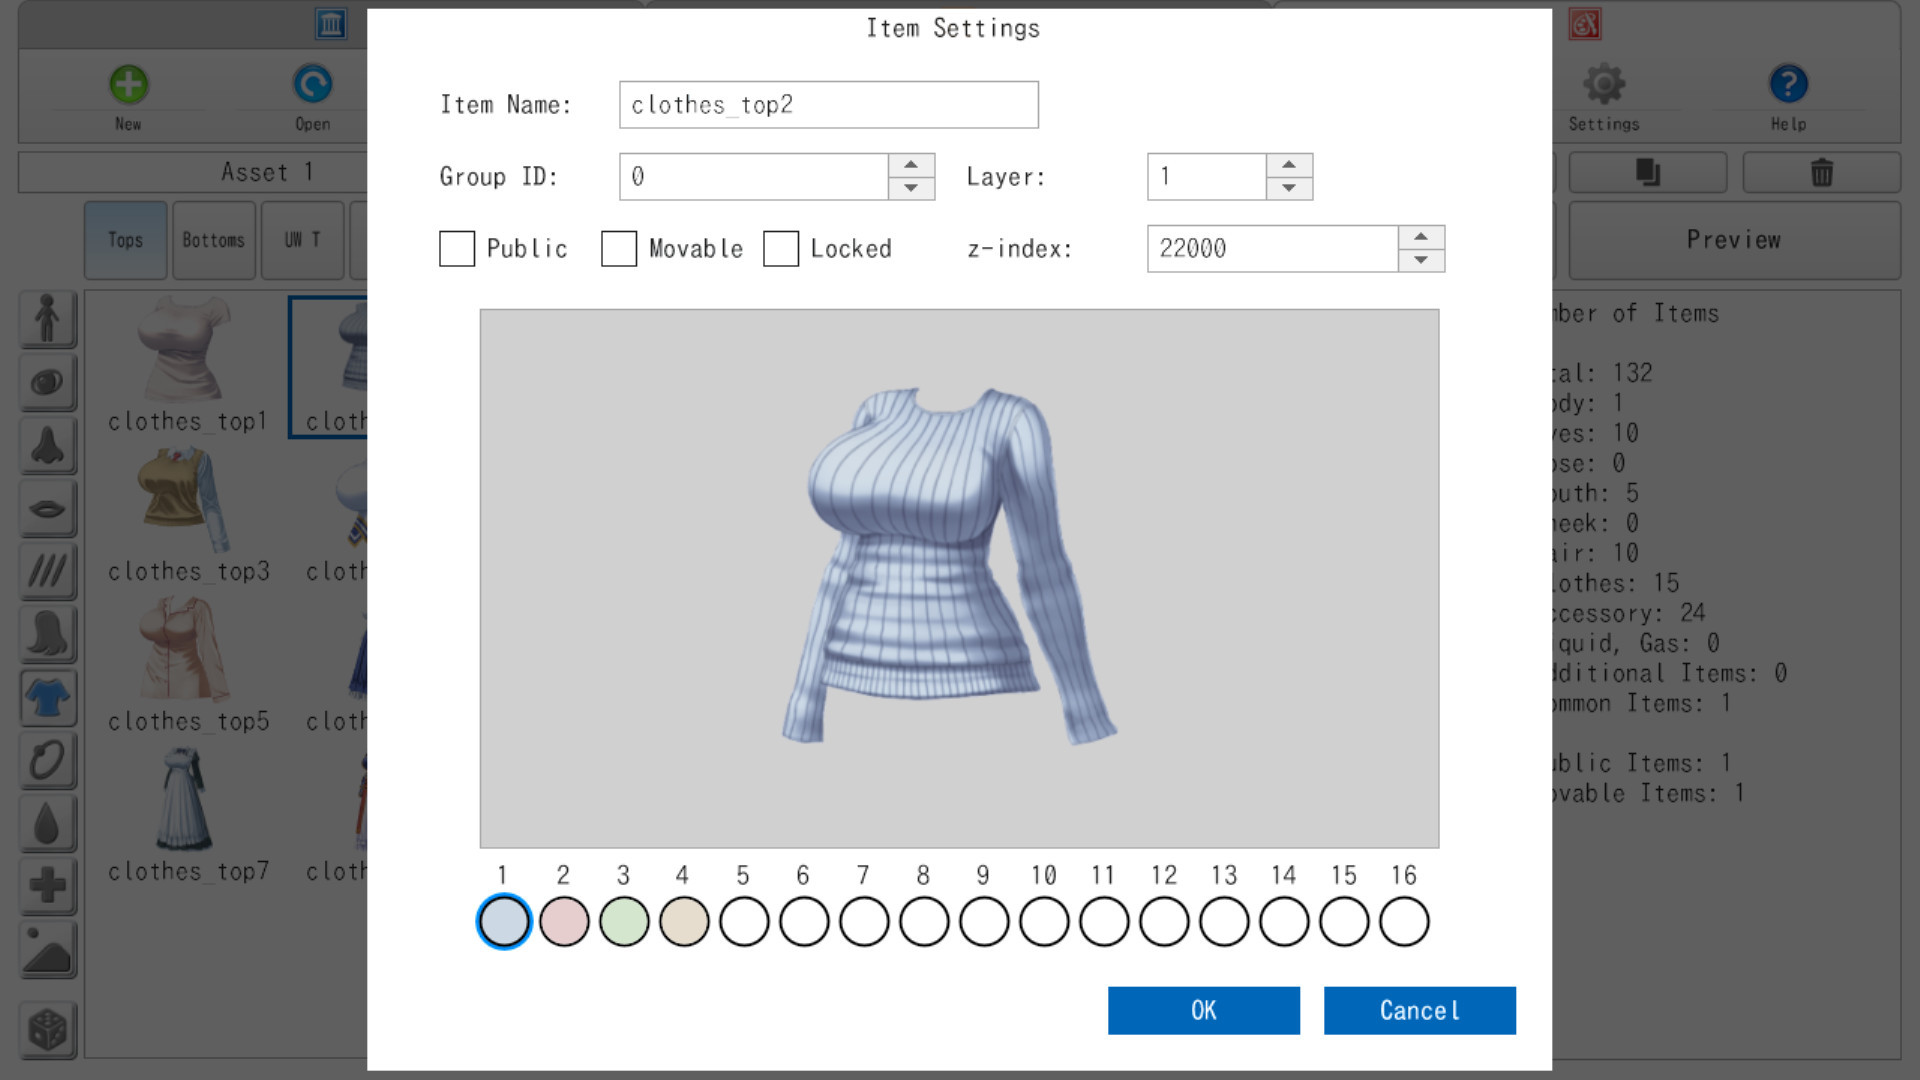
Task: Select the body part tool
Action: [x=47, y=320]
